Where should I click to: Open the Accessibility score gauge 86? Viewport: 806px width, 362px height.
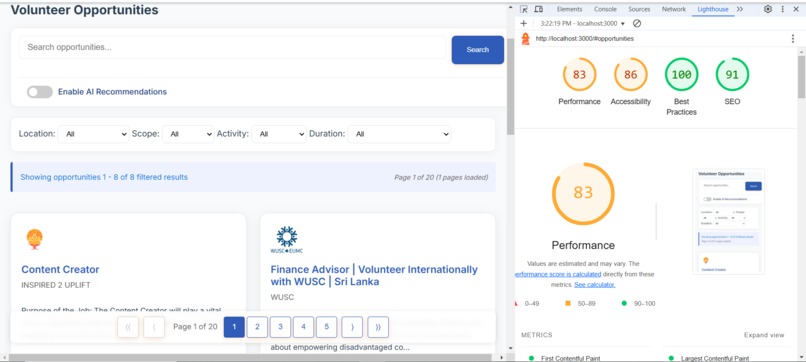(x=631, y=75)
